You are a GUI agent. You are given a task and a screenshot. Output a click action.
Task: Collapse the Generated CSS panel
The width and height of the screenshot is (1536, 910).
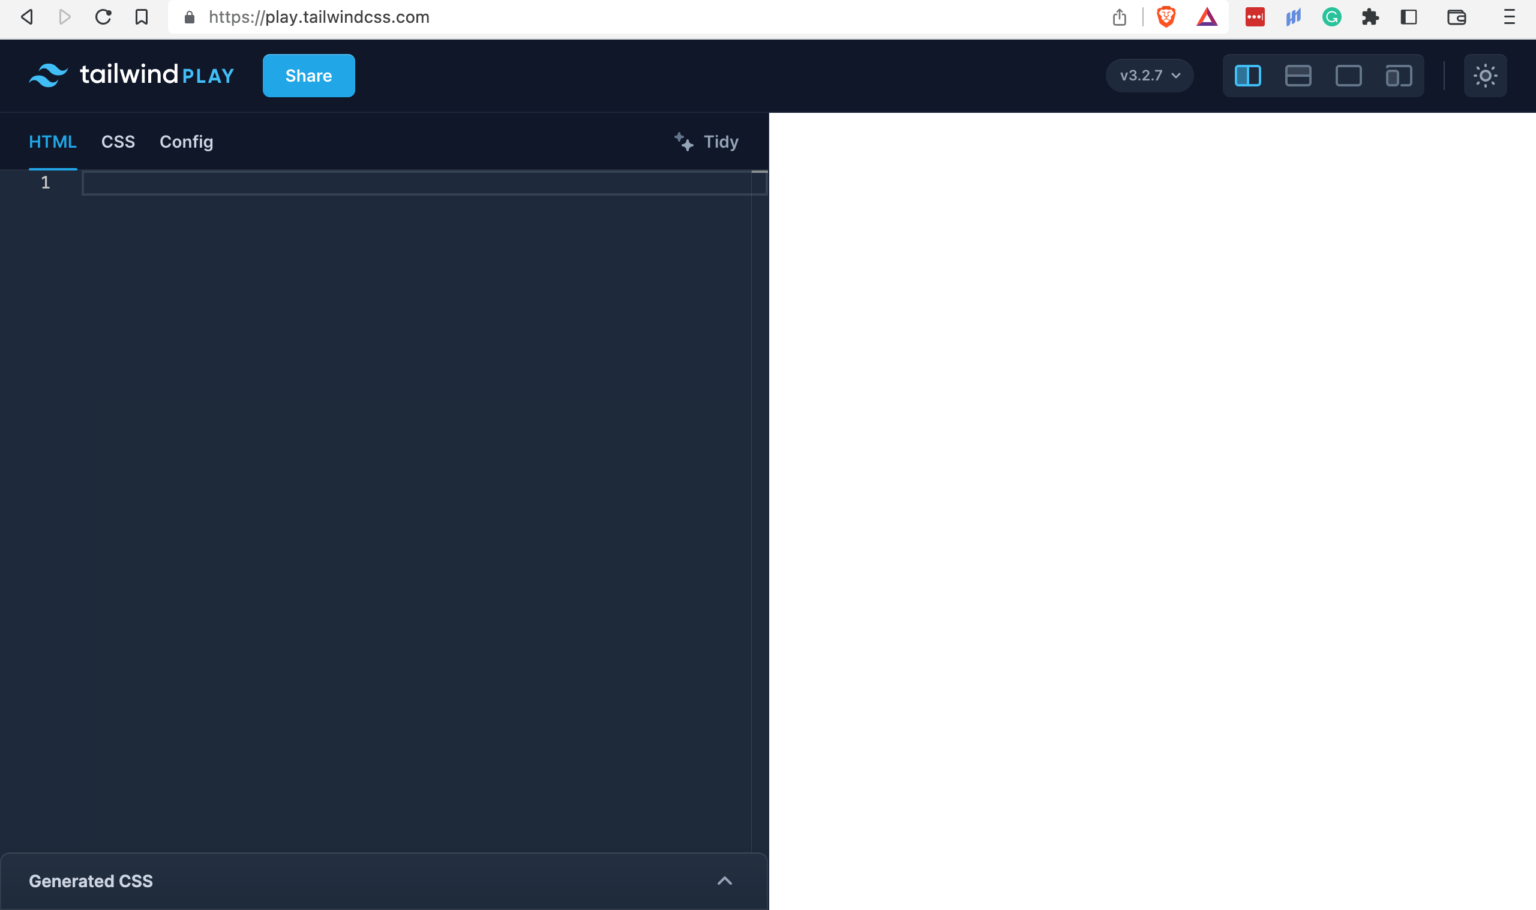click(x=724, y=881)
